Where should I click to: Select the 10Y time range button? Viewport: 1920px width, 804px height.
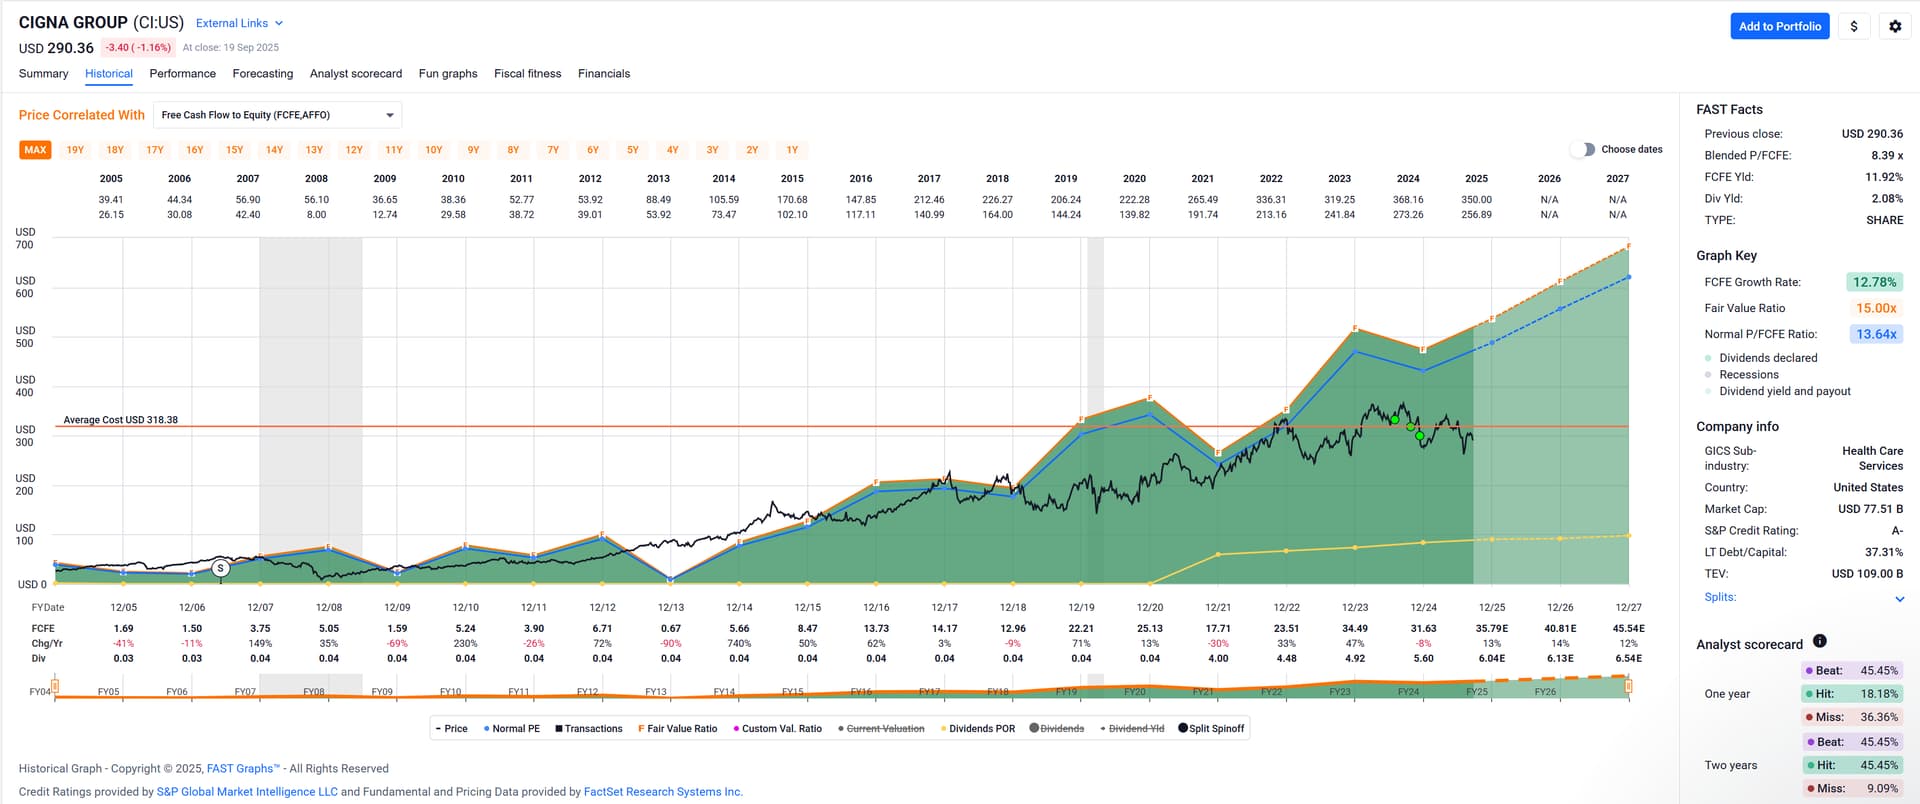433,150
